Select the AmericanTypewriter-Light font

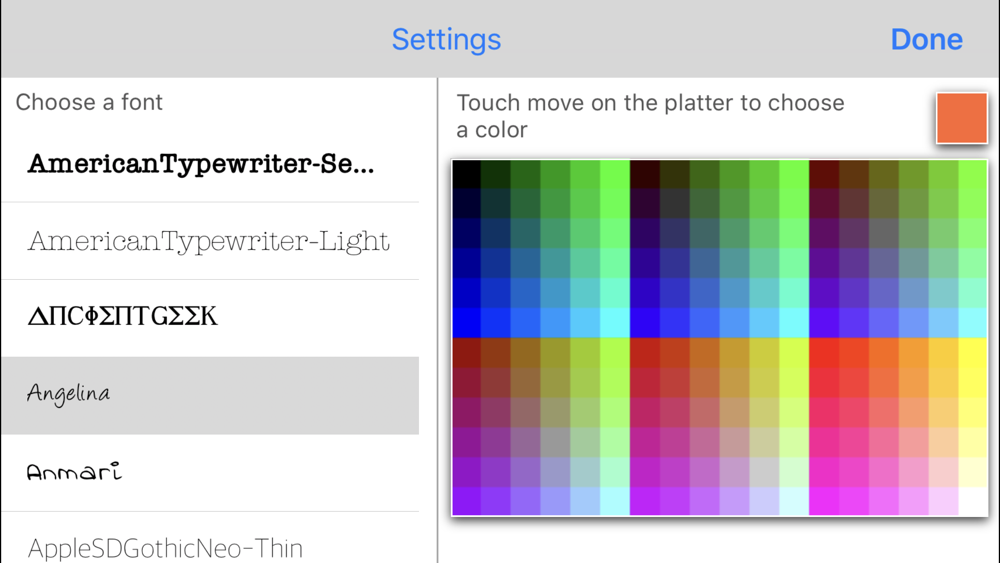coord(210,241)
